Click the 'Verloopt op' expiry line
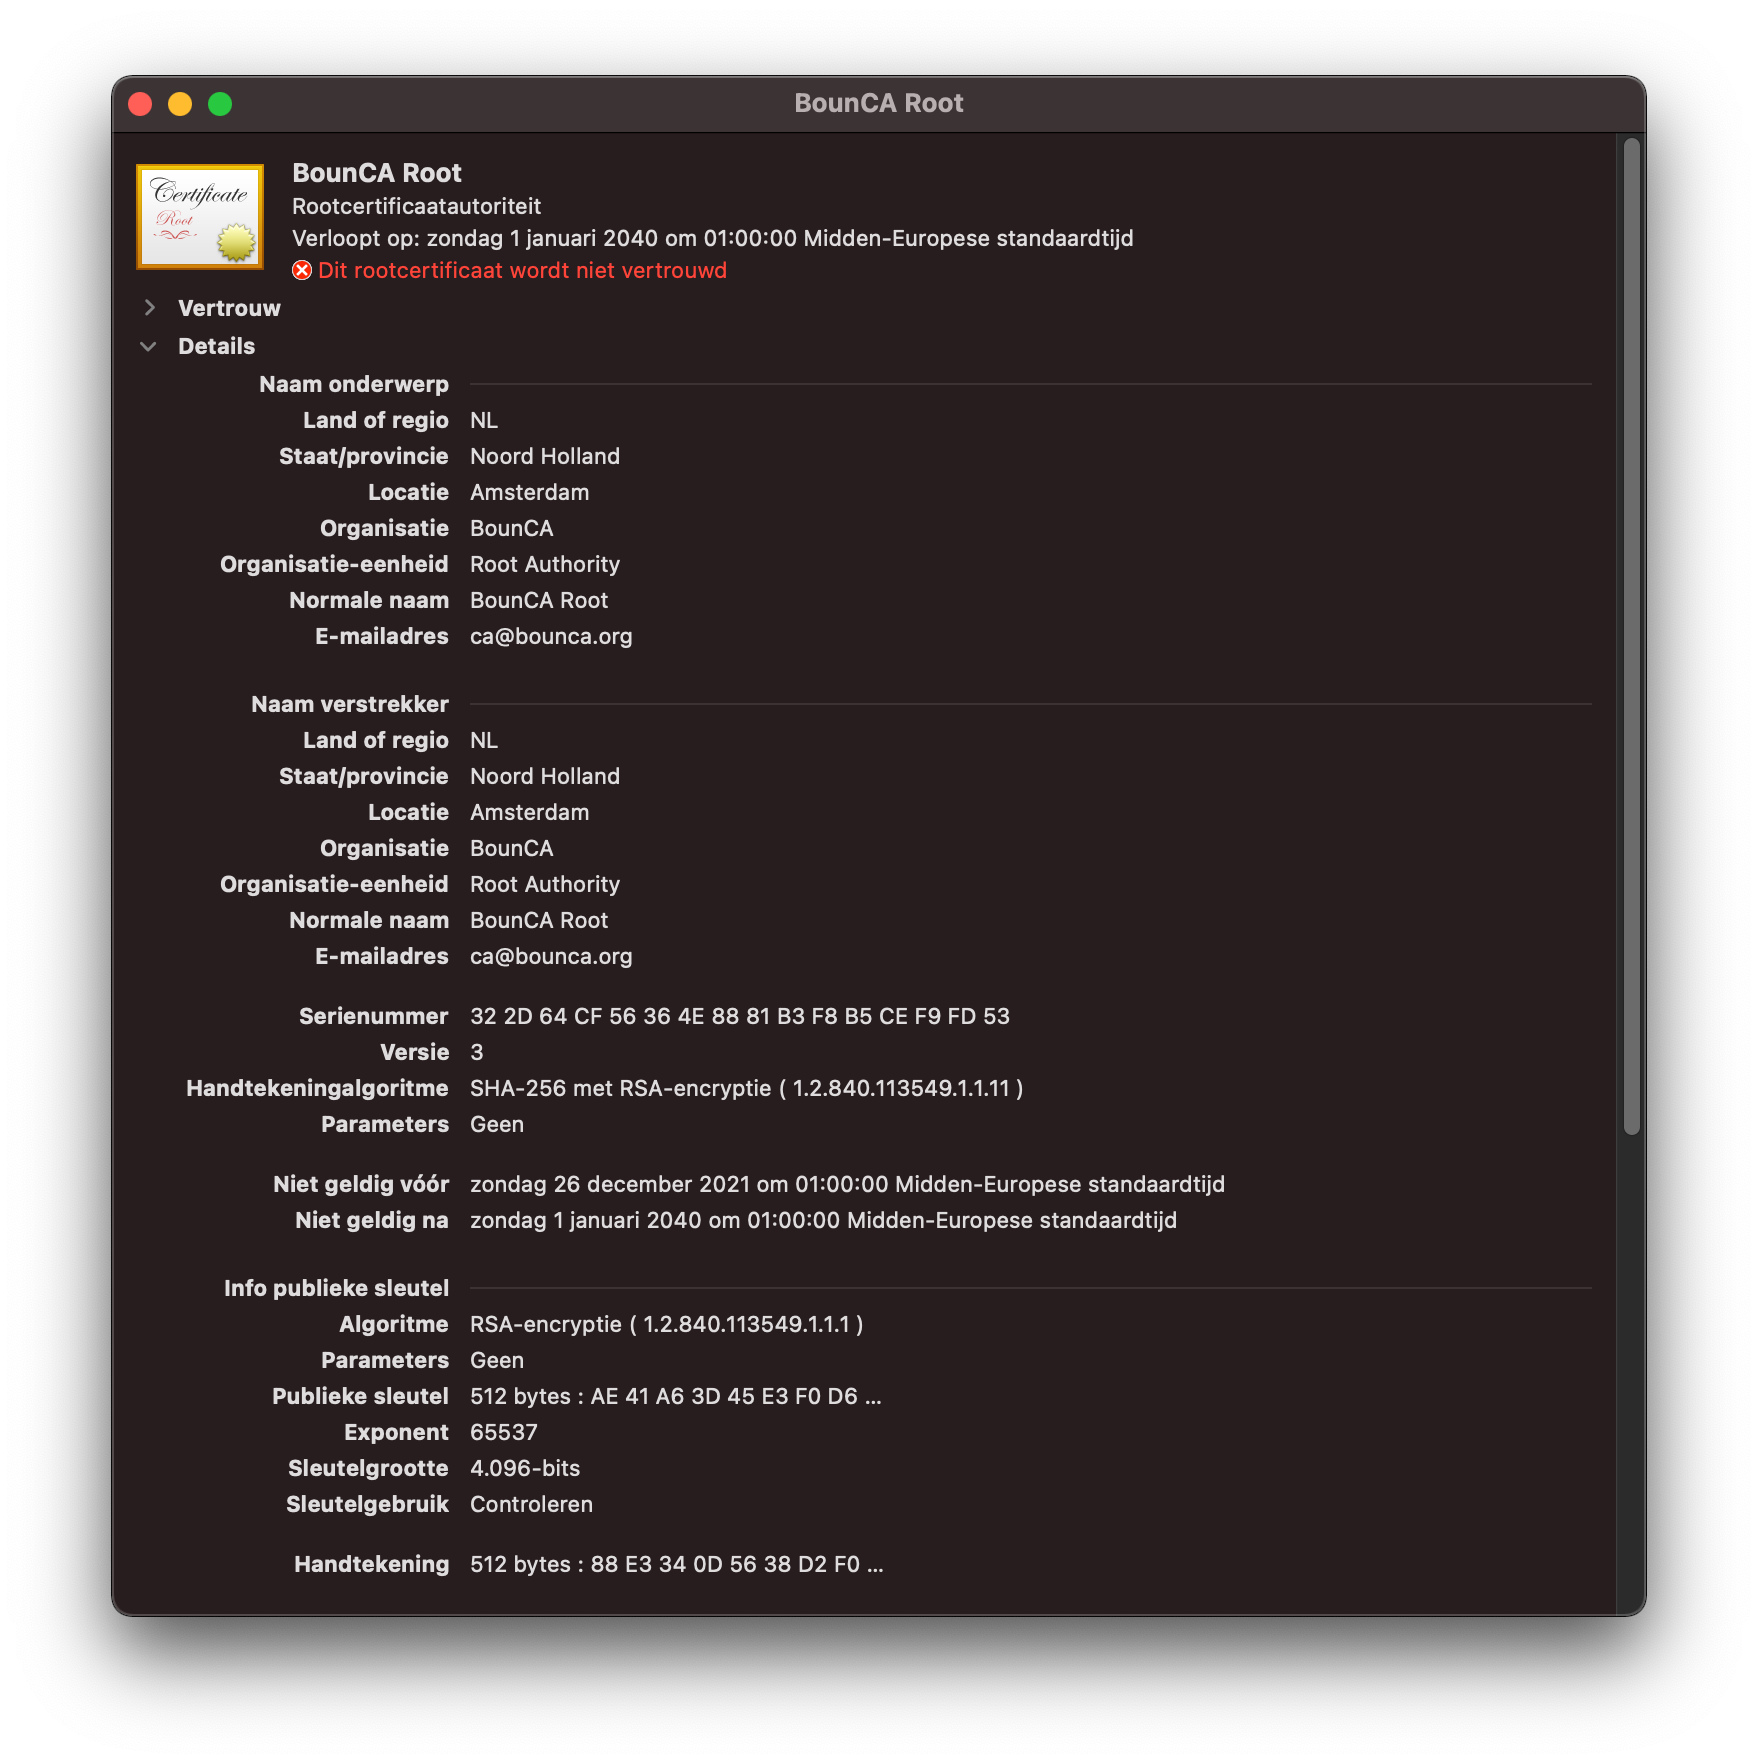 tap(712, 238)
